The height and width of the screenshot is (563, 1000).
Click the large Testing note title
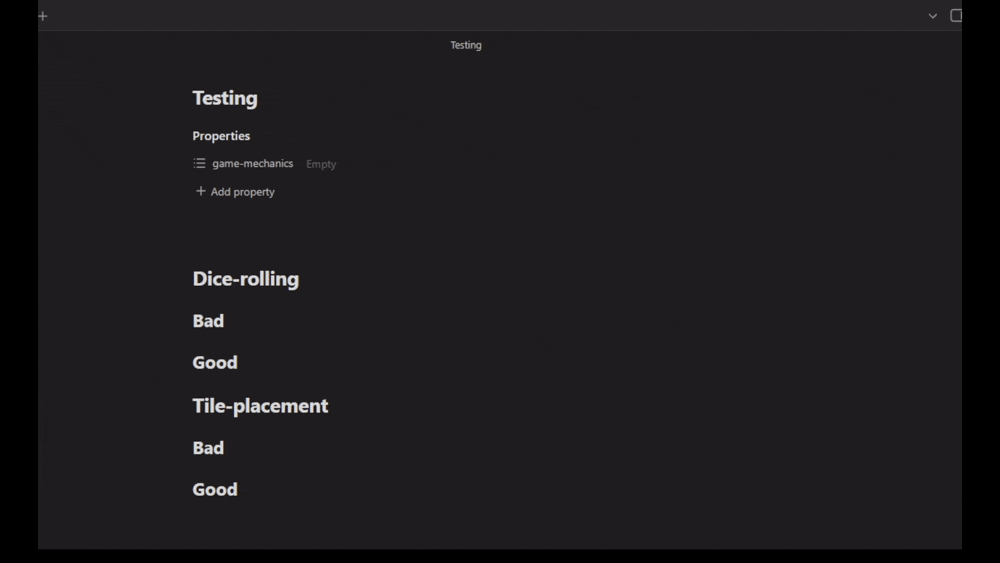tap(225, 98)
